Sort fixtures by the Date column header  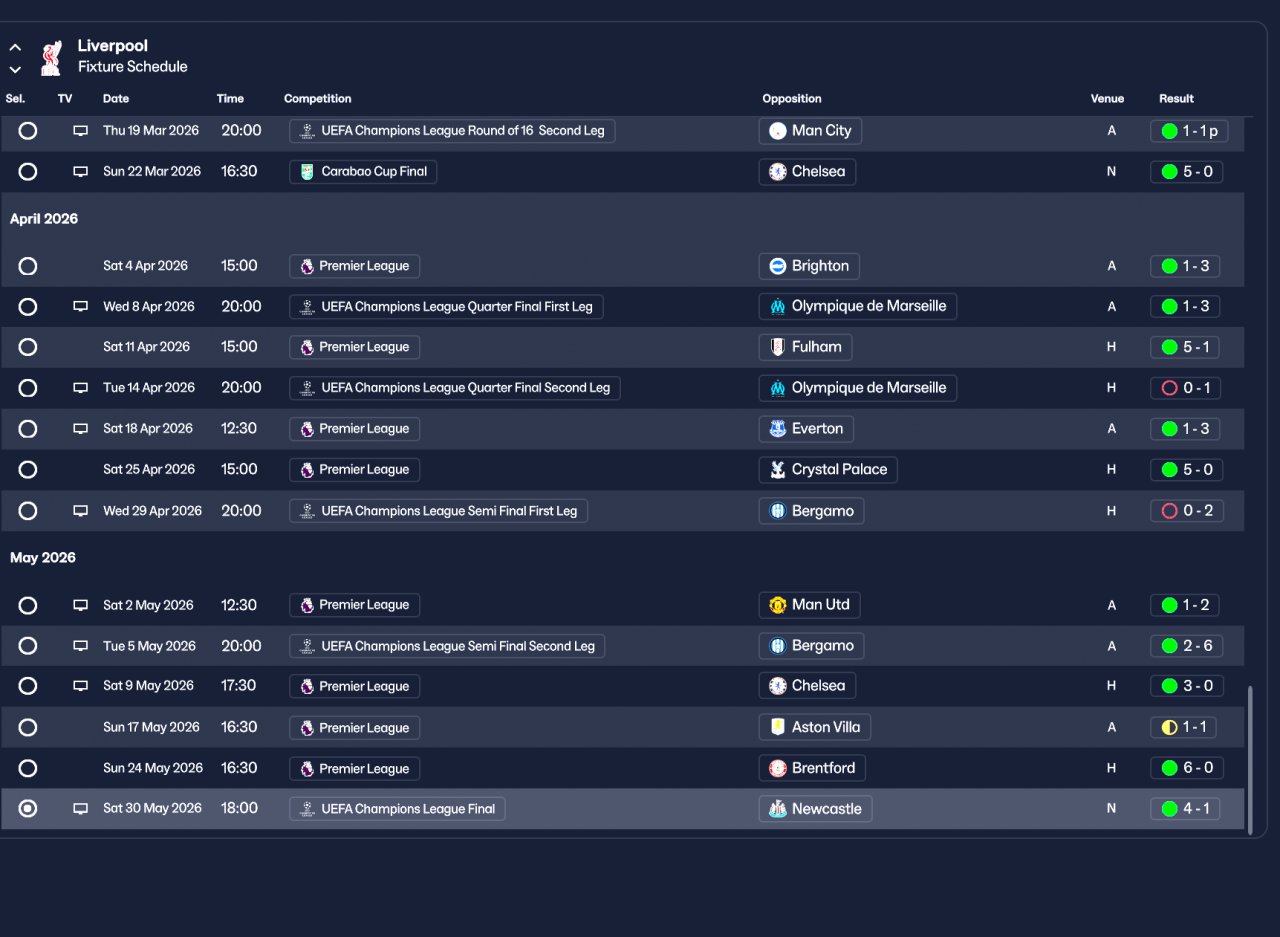pos(116,99)
